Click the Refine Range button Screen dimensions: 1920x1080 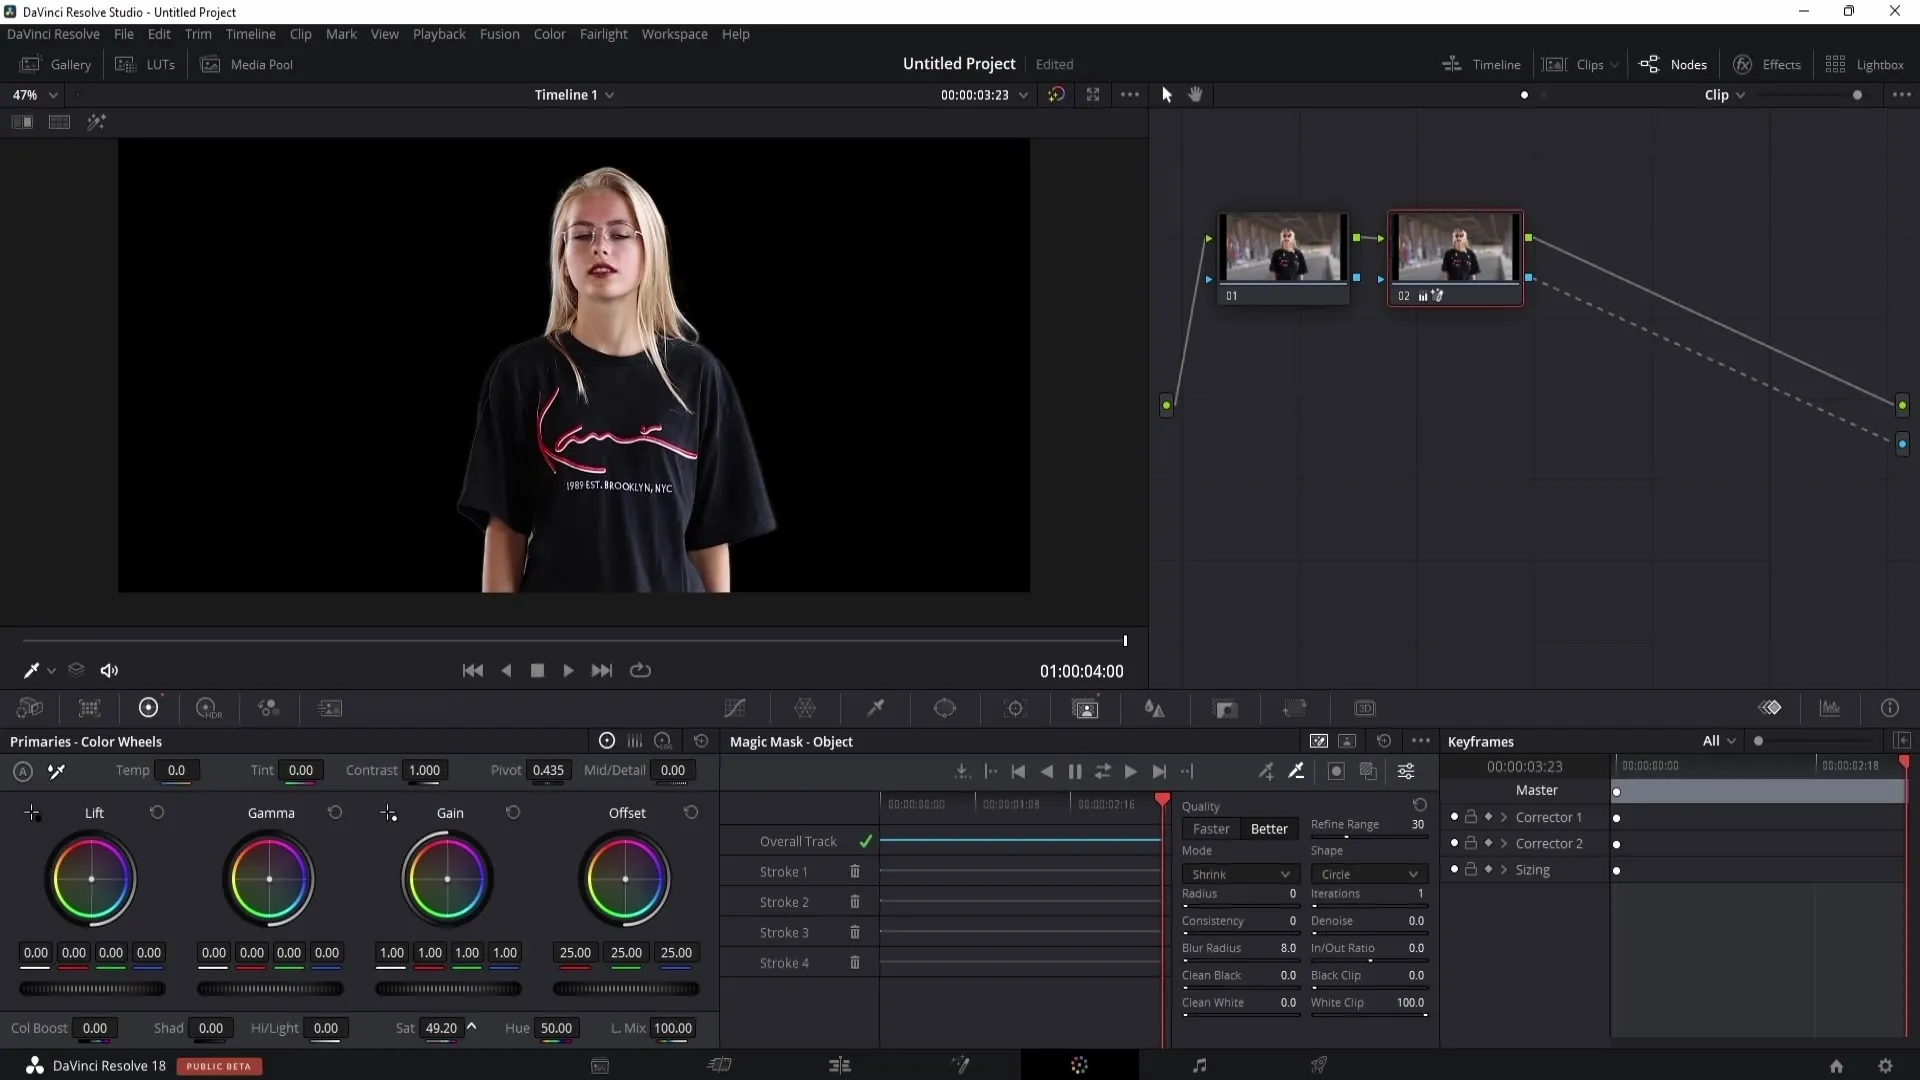1346,823
